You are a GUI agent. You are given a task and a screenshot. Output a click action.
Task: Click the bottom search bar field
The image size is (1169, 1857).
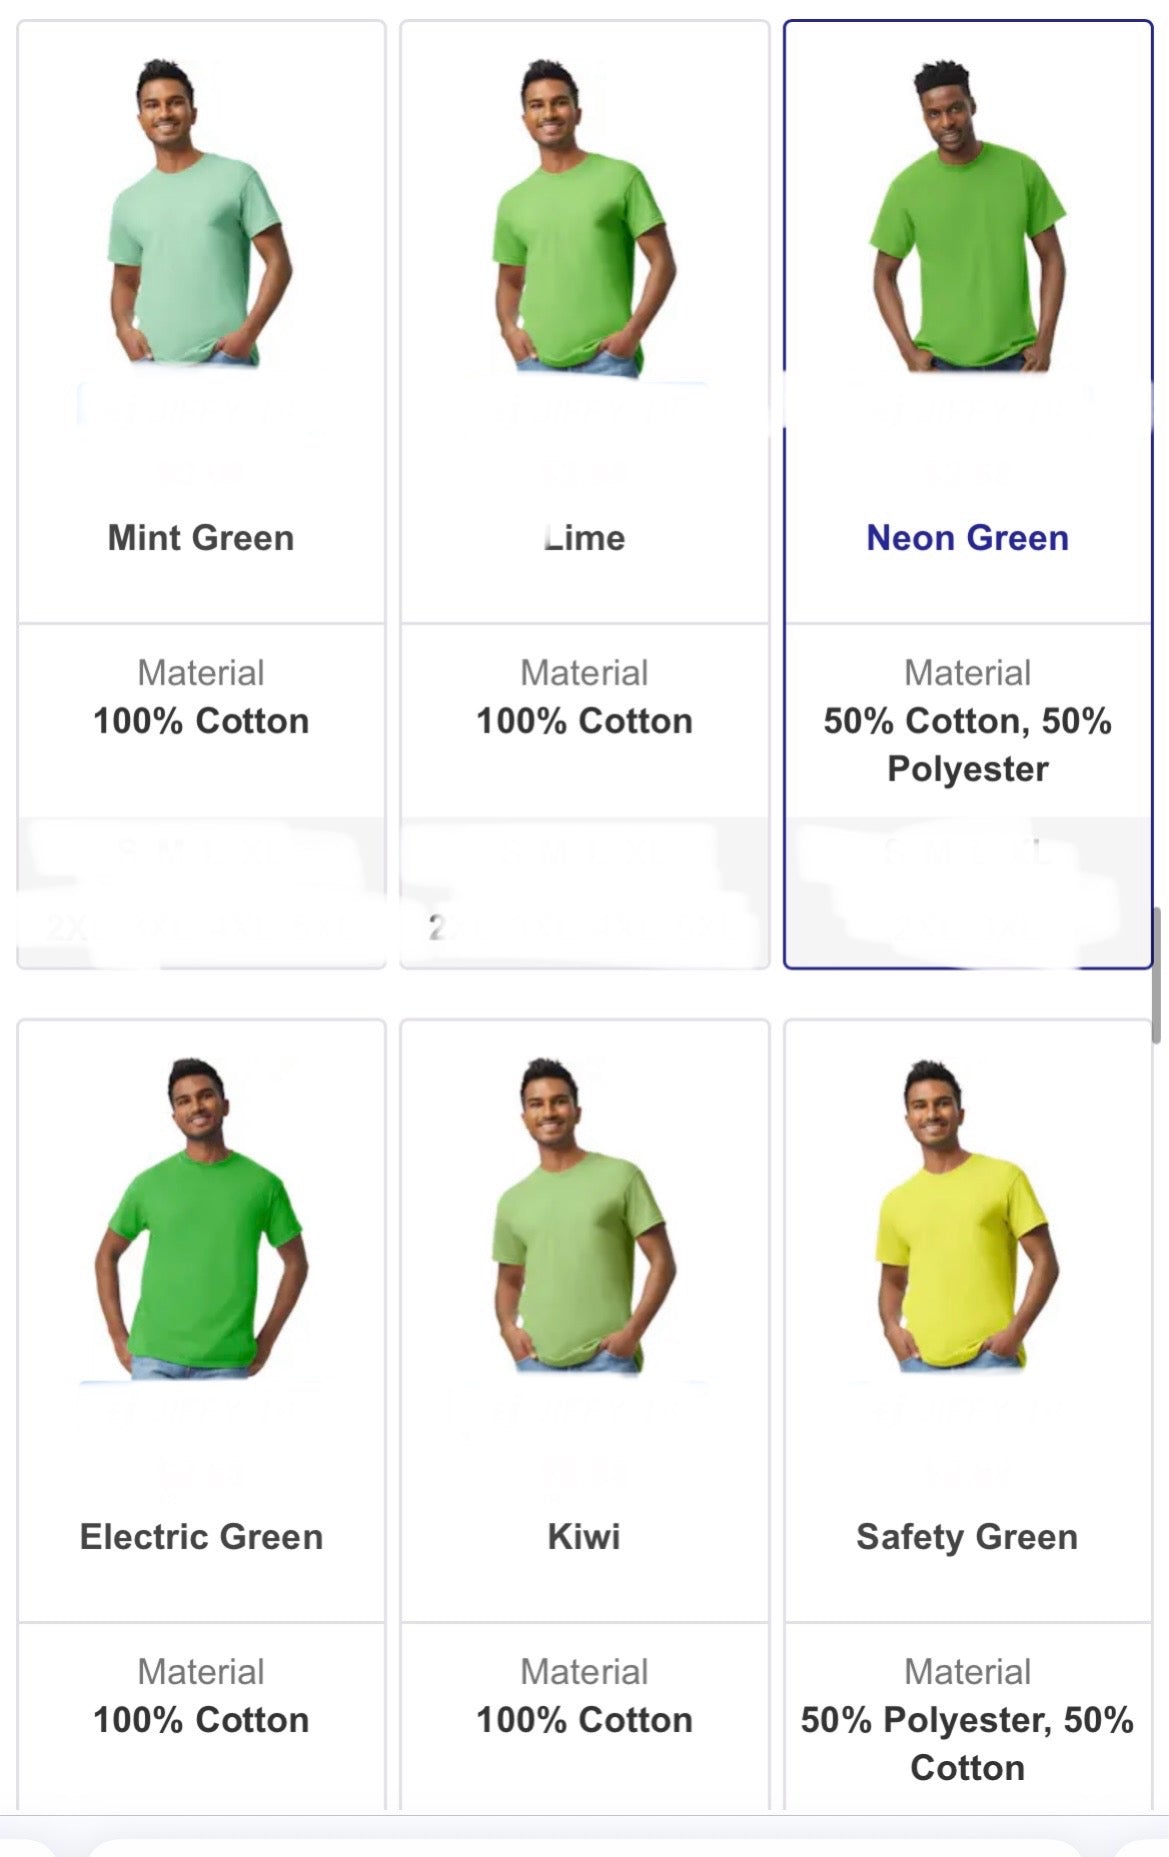click(x=584, y=1847)
